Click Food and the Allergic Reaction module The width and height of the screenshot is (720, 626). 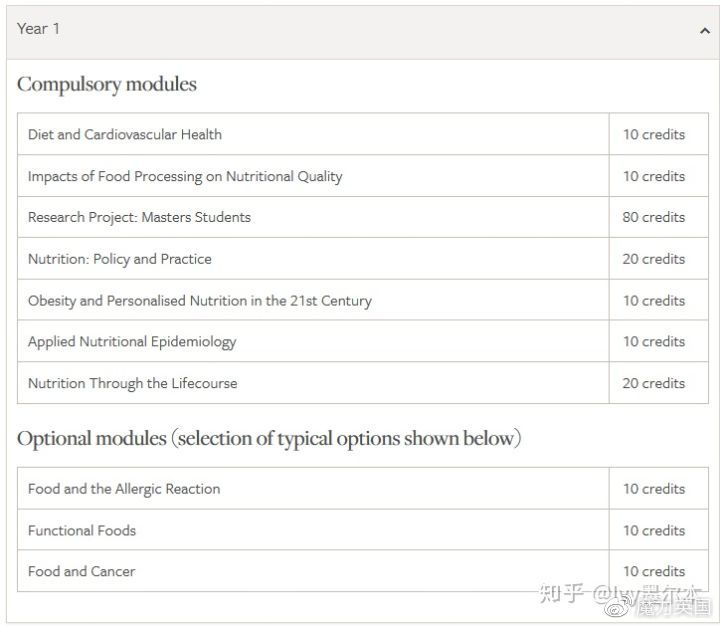[124, 489]
